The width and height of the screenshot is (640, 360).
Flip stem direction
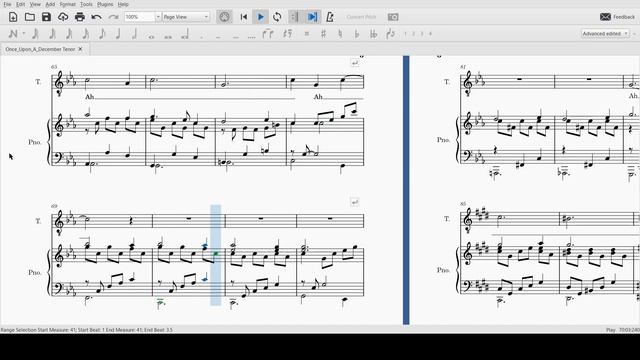click(x=390, y=34)
